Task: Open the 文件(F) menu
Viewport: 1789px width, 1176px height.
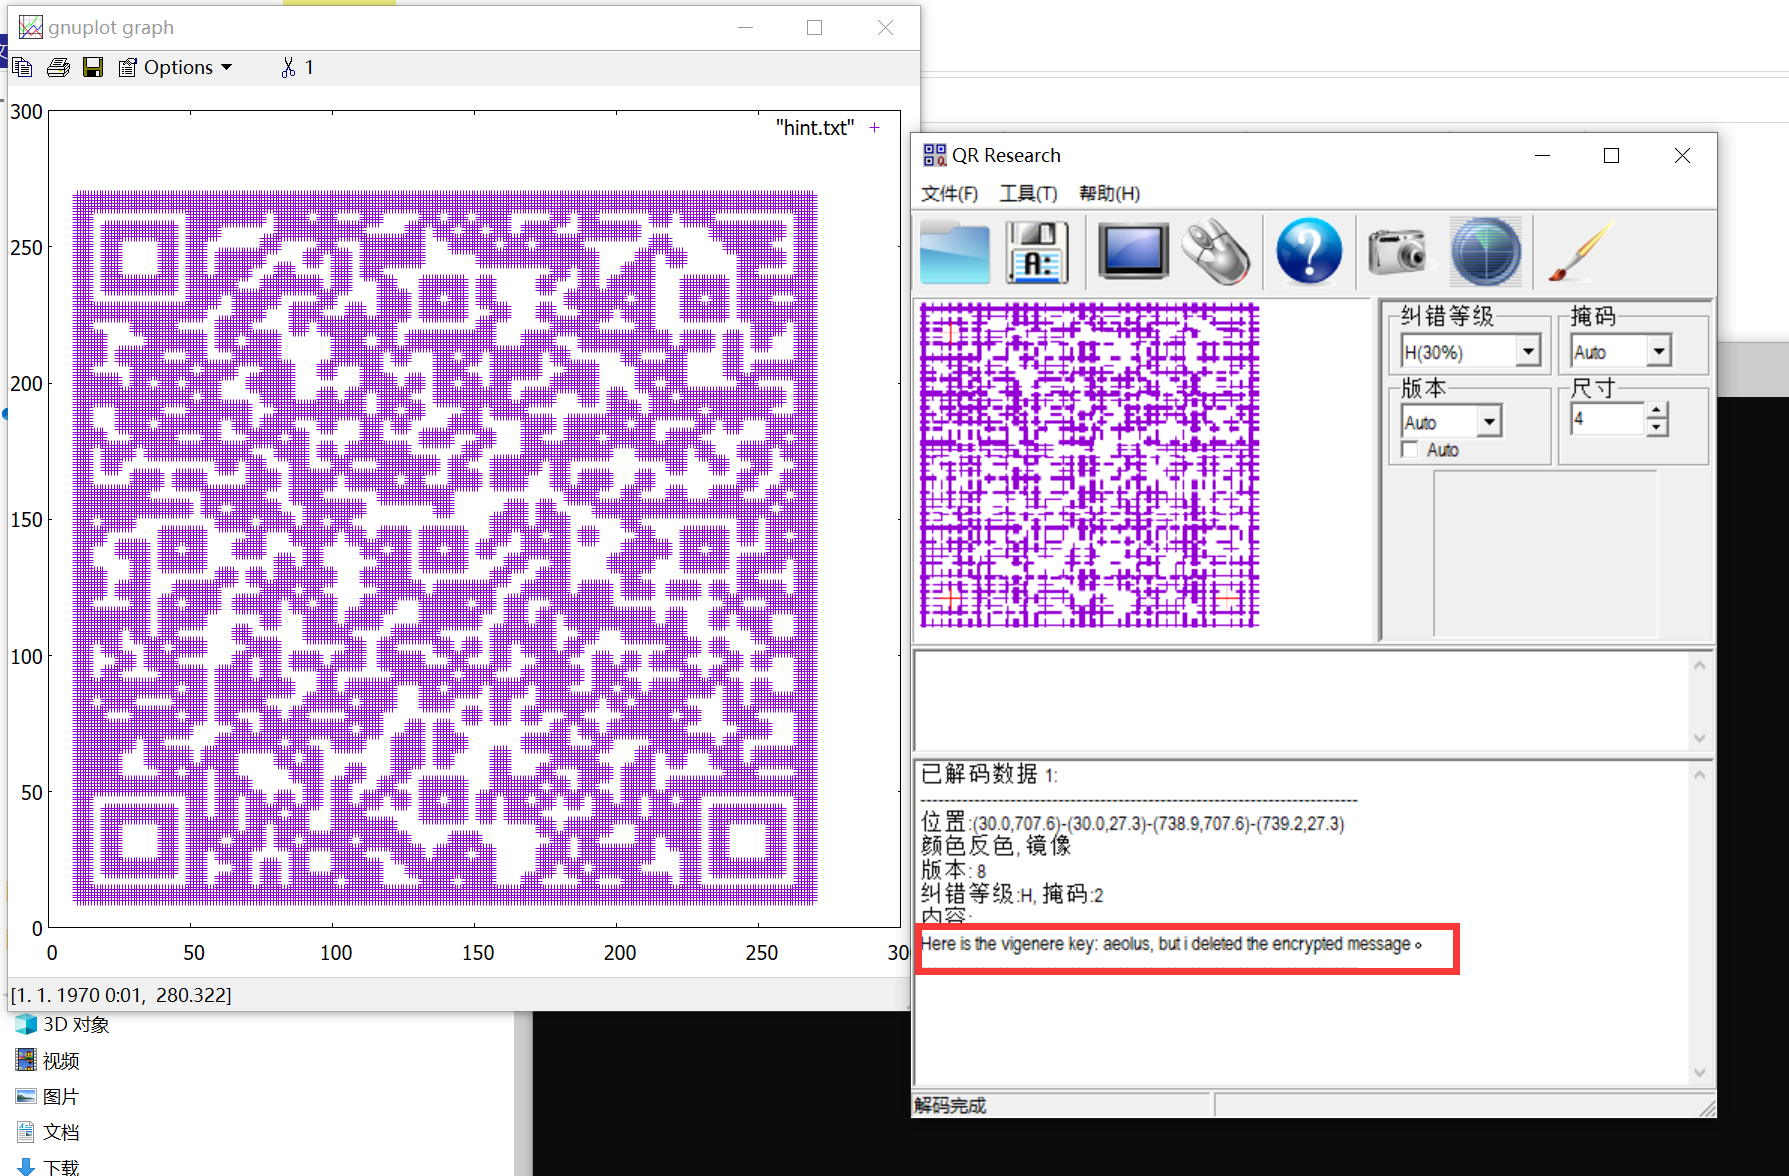Action: (x=949, y=193)
